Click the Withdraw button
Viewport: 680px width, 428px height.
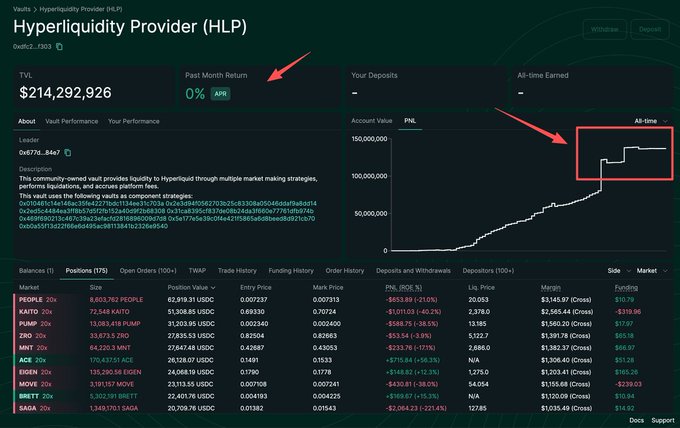click(x=605, y=29)
